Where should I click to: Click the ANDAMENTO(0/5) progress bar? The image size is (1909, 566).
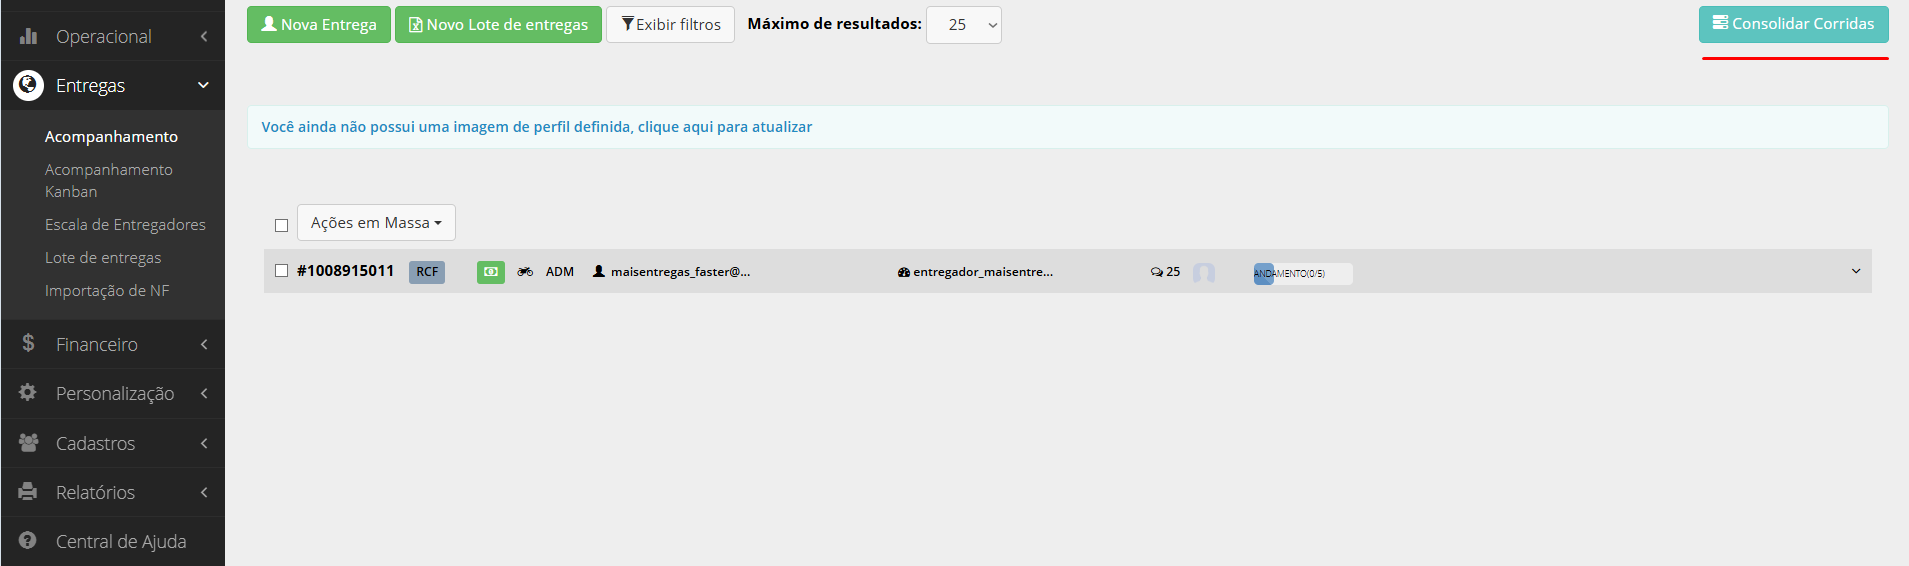point(1303,273)
